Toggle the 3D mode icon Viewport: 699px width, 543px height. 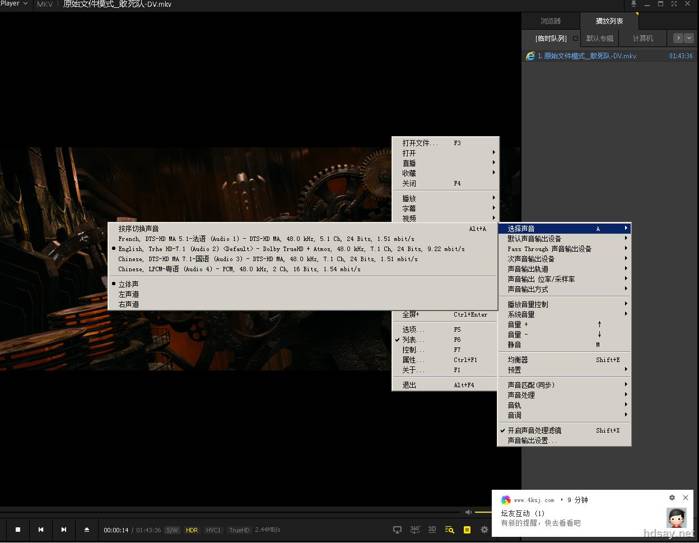432,530
